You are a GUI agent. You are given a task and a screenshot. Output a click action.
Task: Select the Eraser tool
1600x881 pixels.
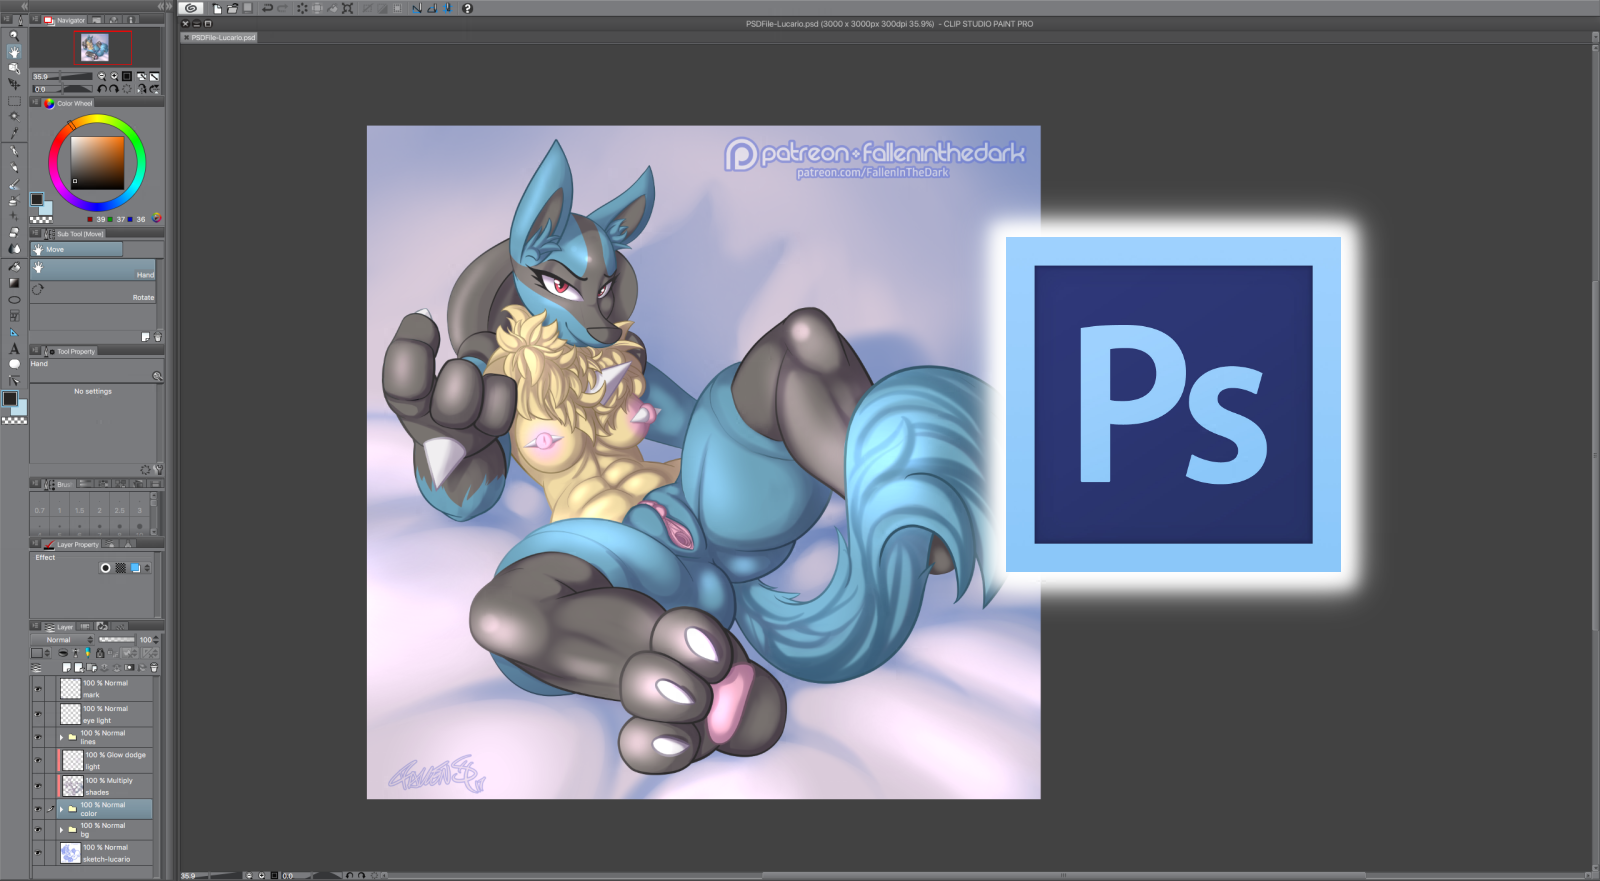[14, 232]
